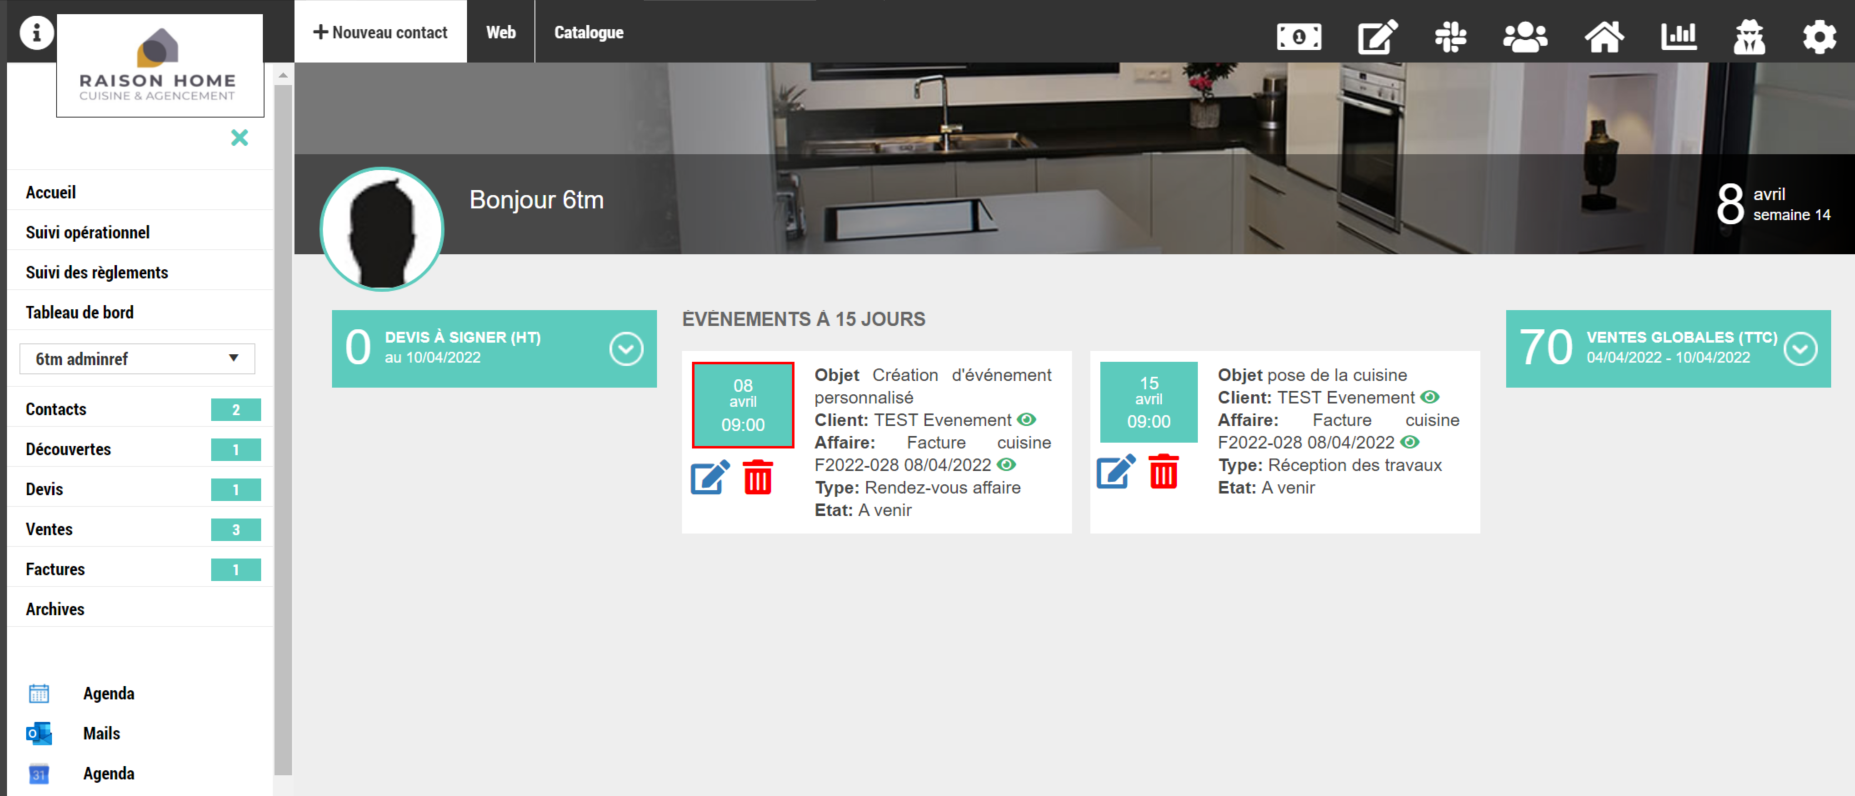Click the money banknote icon in top bar
The height and width of the screenshot is (796, 1855).
point(1299,37)
